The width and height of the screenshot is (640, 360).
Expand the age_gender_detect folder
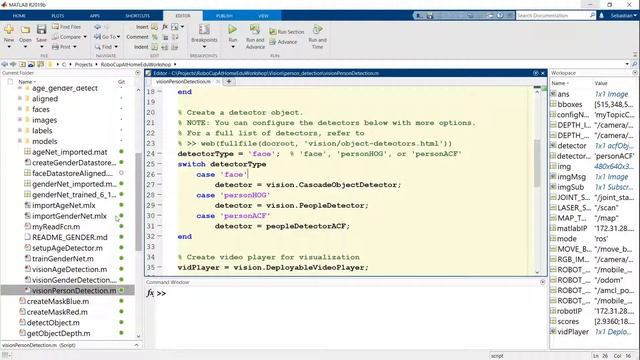click(x=20, y=88)
